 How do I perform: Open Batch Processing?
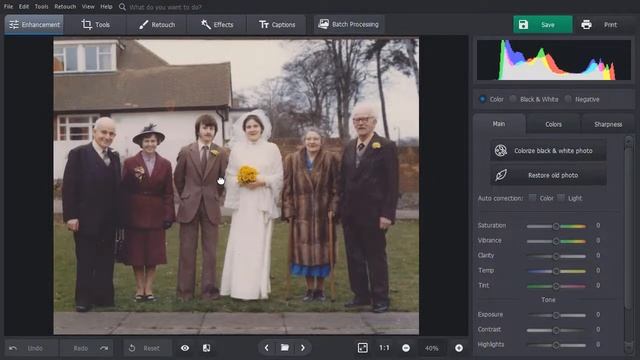349,24
